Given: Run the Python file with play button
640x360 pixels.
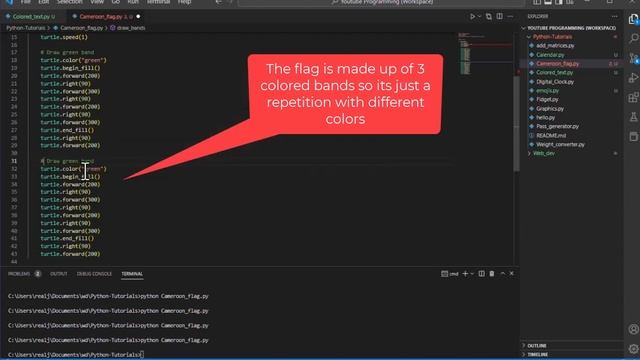Looking at the screenshot, I should pos(472,16).
